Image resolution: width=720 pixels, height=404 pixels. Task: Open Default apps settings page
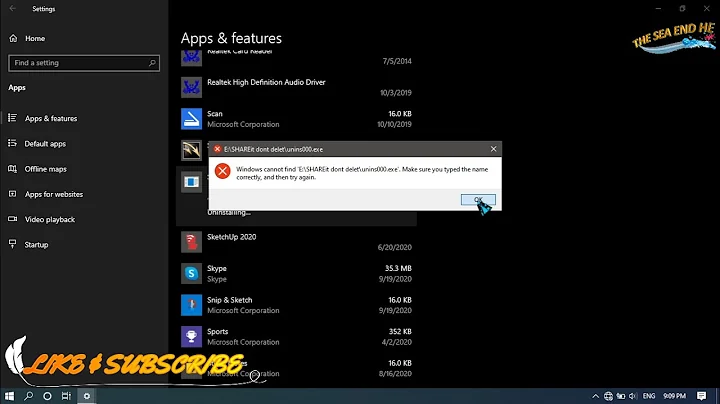point(45,144)
